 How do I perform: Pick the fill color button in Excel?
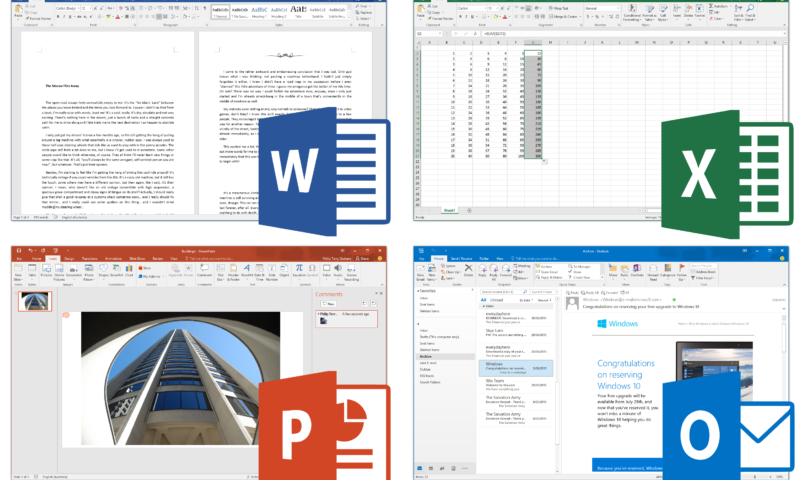(496, 16)
